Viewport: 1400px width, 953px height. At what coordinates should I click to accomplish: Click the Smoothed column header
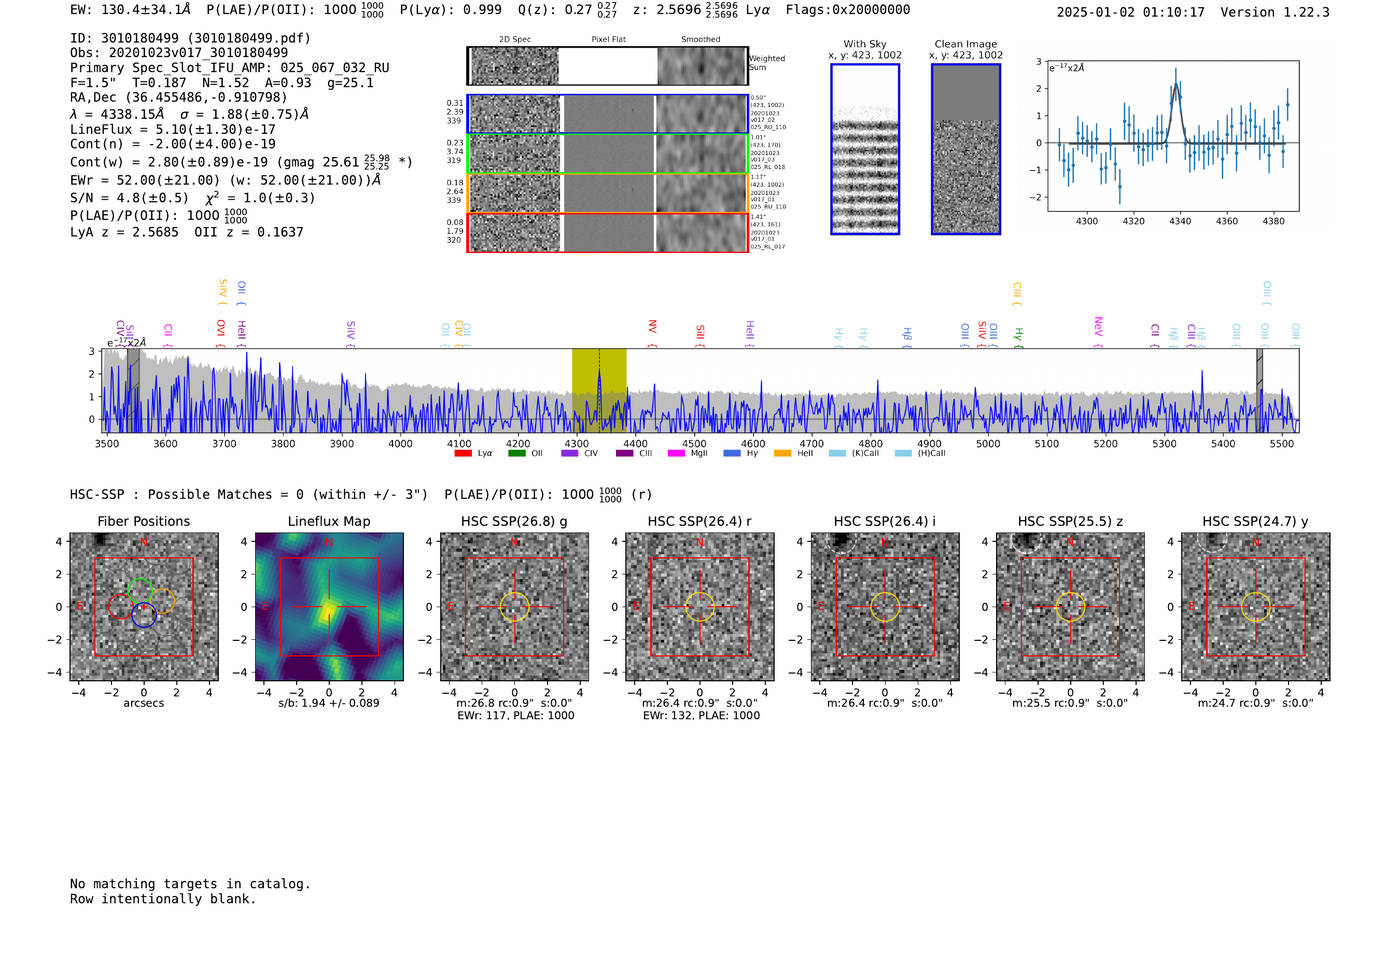pyautogui.click(x=701, y=40)
